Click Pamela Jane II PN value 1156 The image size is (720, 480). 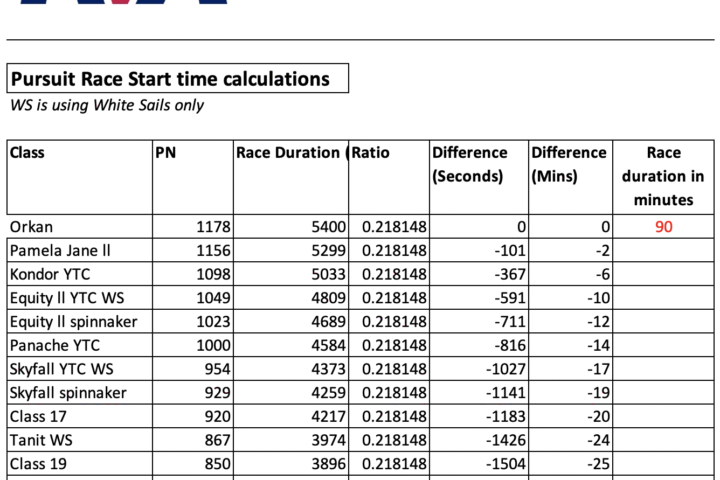[212, 250]
